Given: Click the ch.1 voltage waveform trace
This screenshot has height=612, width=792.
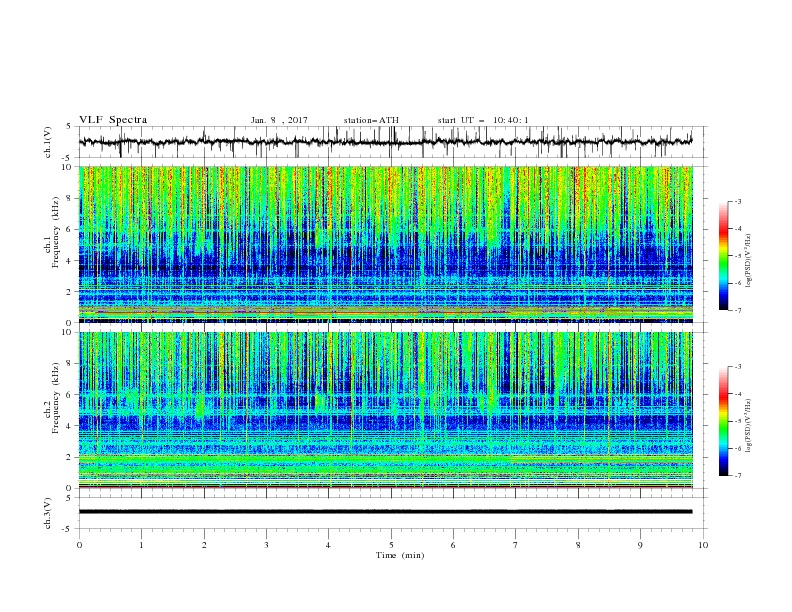Looking at the screenshot, I should tap(385, 142).
